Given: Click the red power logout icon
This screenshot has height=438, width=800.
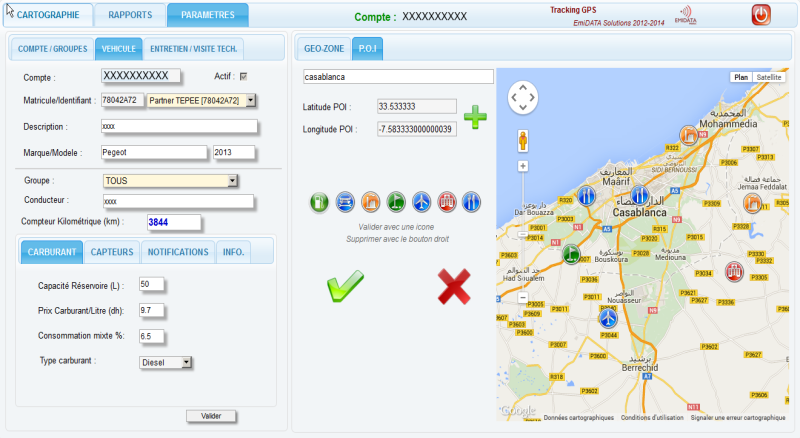Looking at the screenshot, I should click(x=761, y=15).
